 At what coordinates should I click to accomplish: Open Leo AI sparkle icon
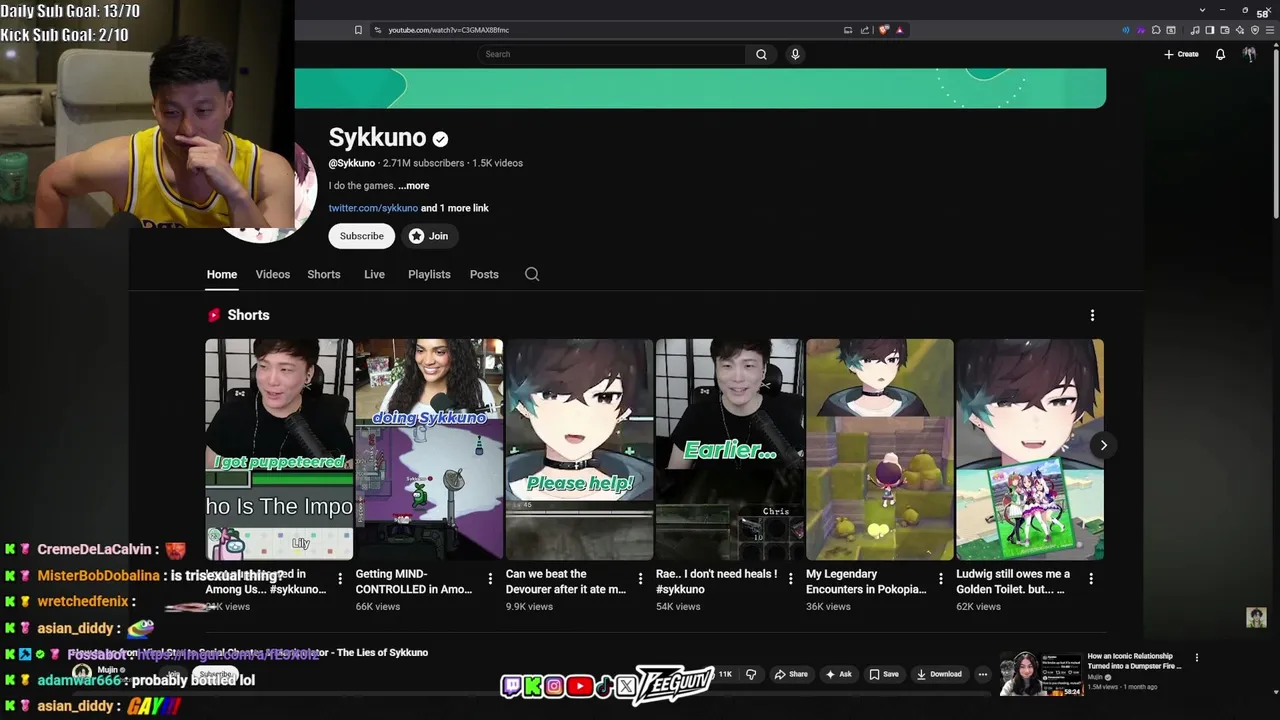pyautogui.click(x=1239, y=30)
